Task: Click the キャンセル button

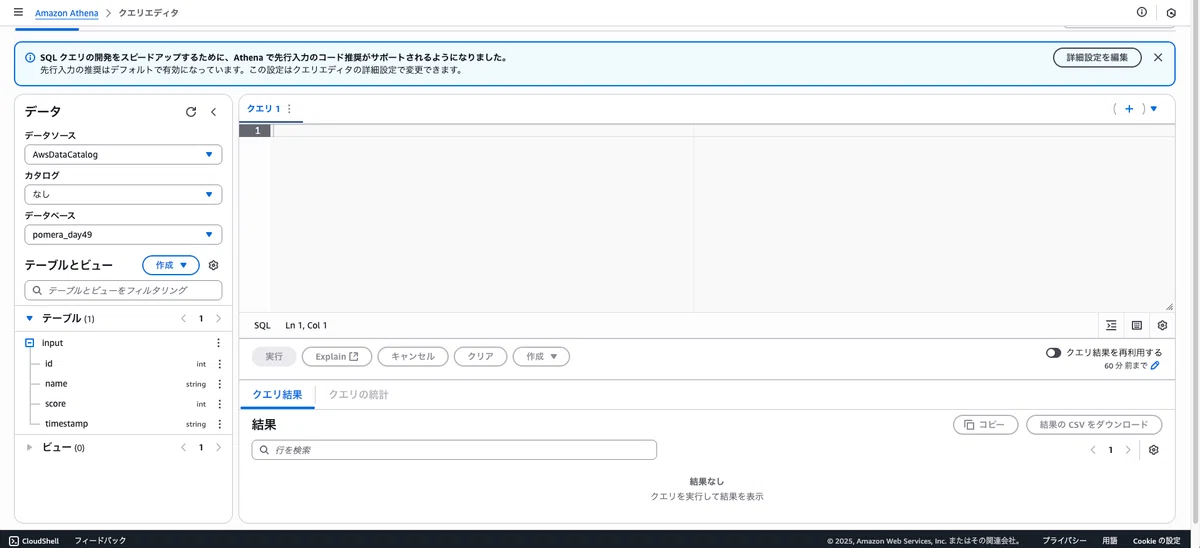Action: click(x=413, y=356)
